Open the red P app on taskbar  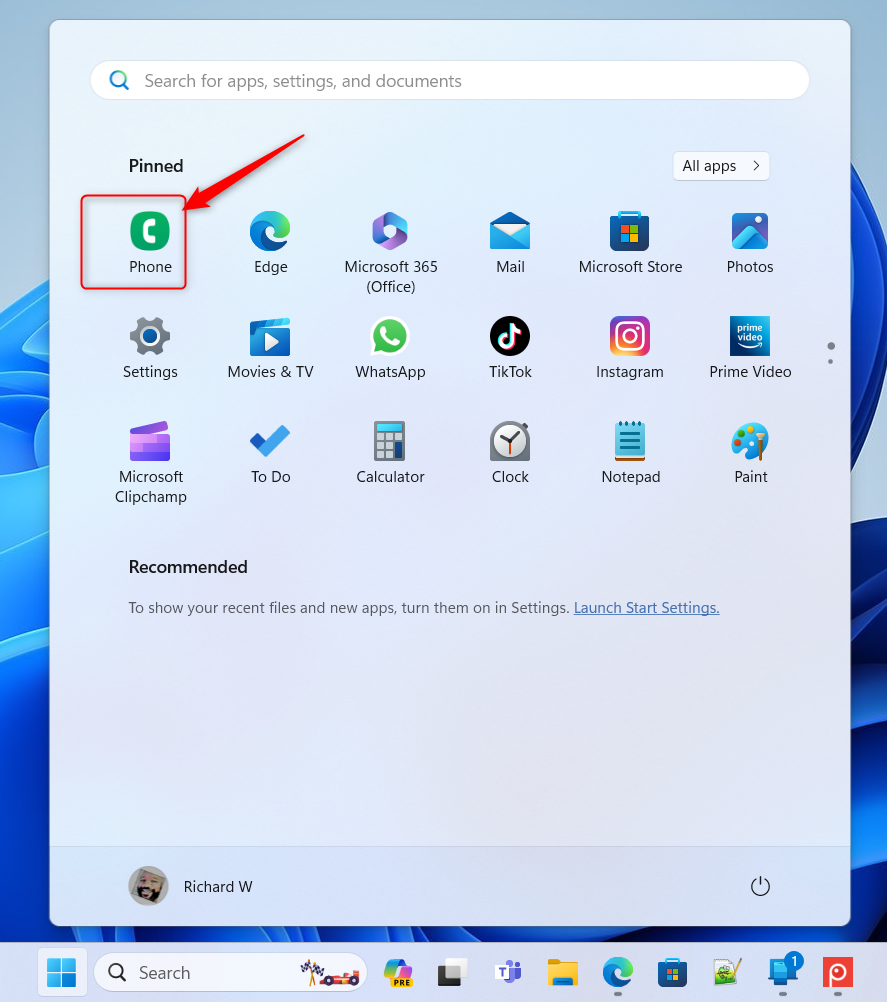tap(838, 973)
